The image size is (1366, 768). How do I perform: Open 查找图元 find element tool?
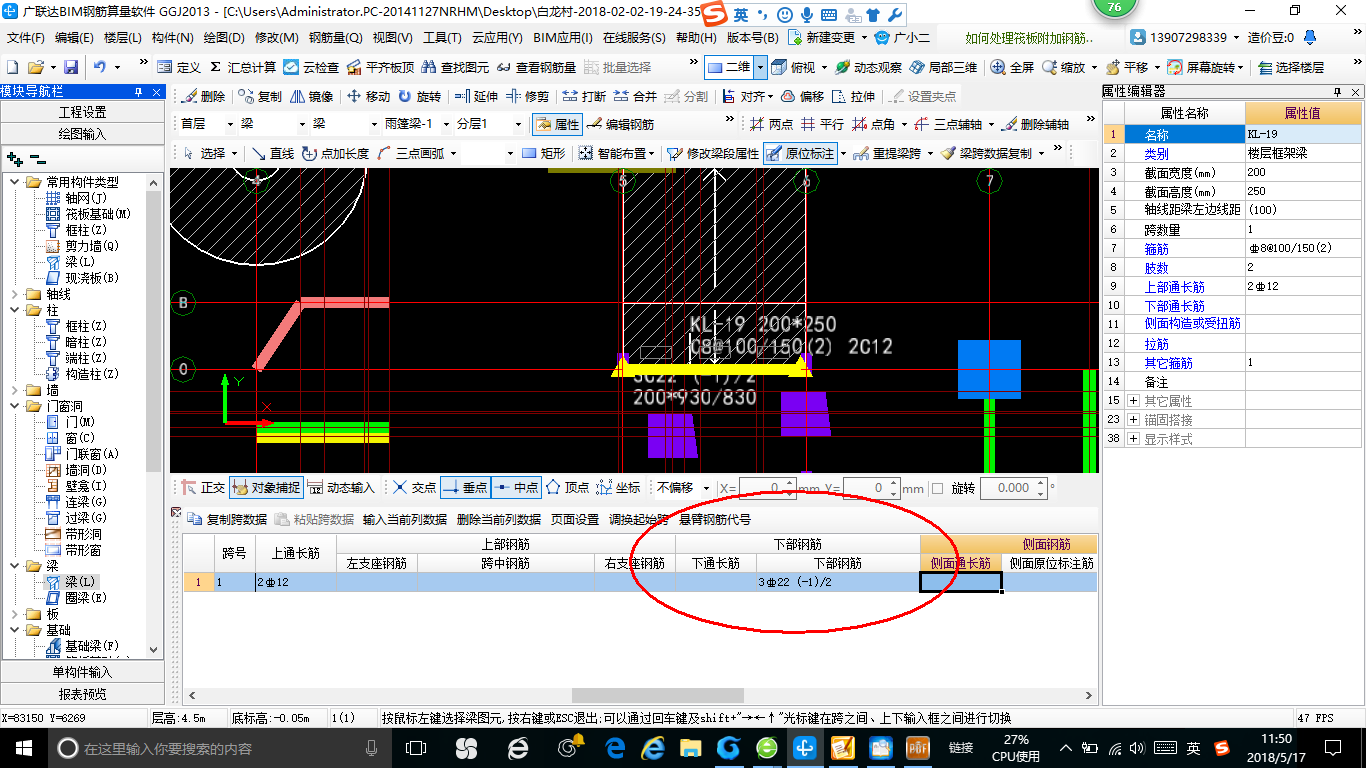click(x=455, y=67)
